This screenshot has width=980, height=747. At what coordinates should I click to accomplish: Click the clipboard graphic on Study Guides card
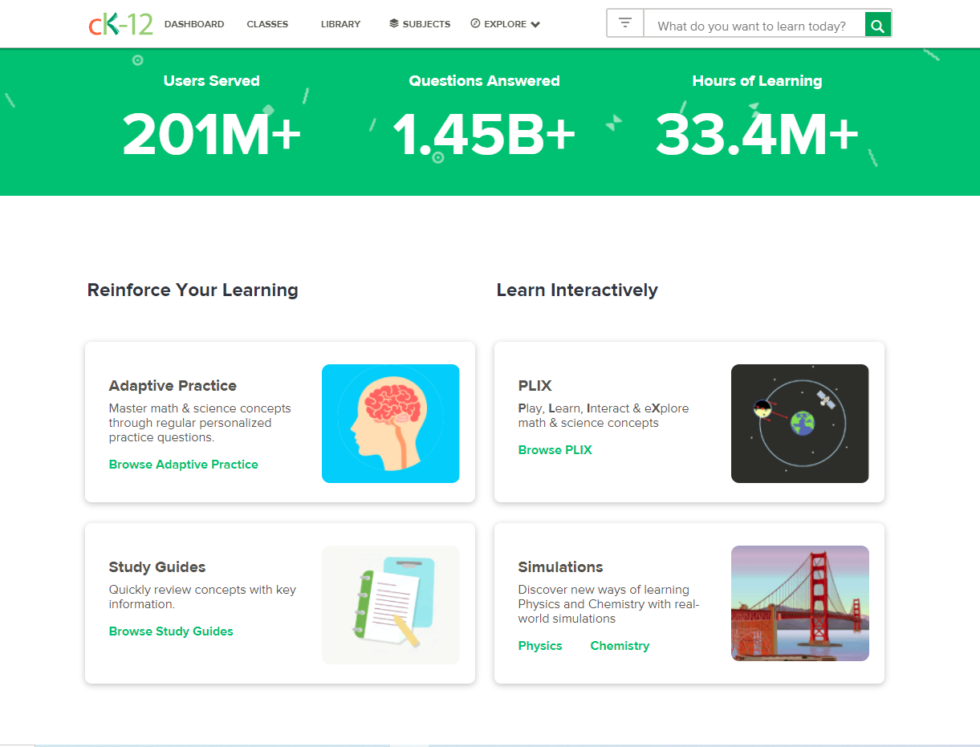coord(390,602)
